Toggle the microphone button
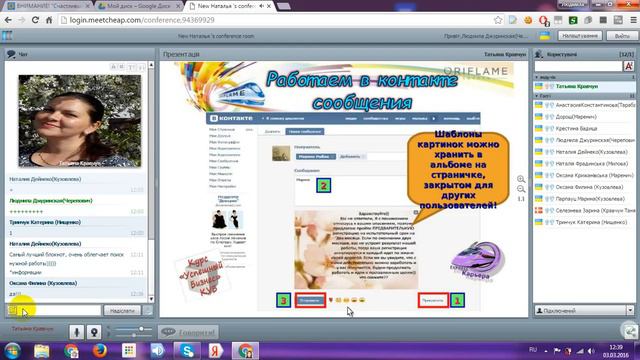 (76, 332)
